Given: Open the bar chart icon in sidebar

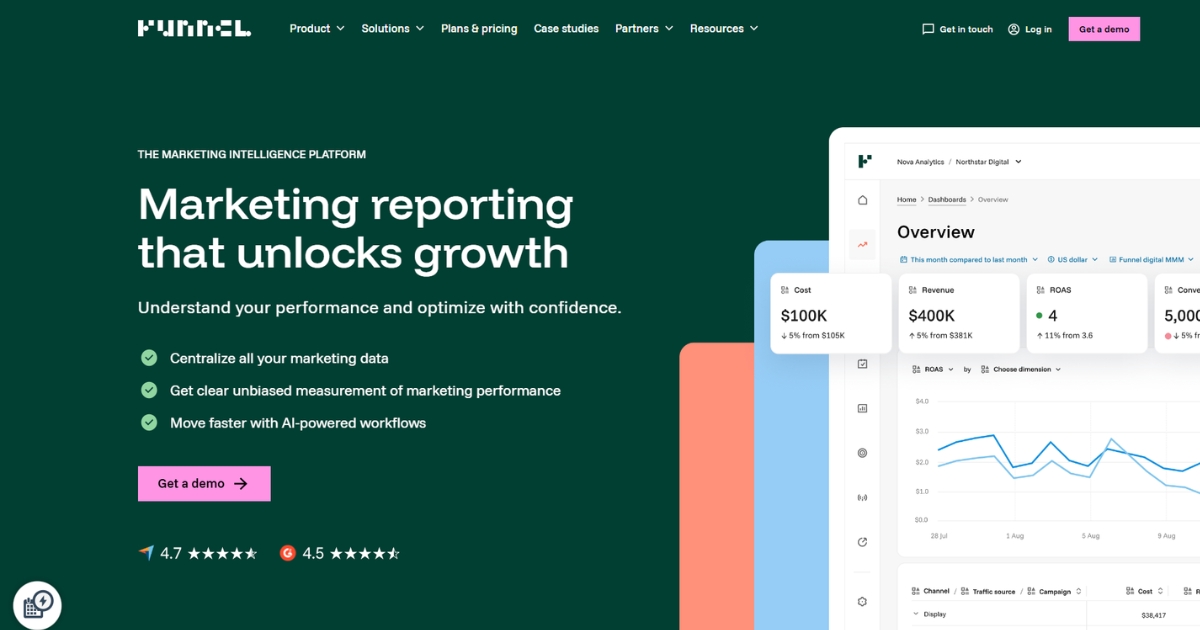Looking at the screenshot, I should point(862,408).
